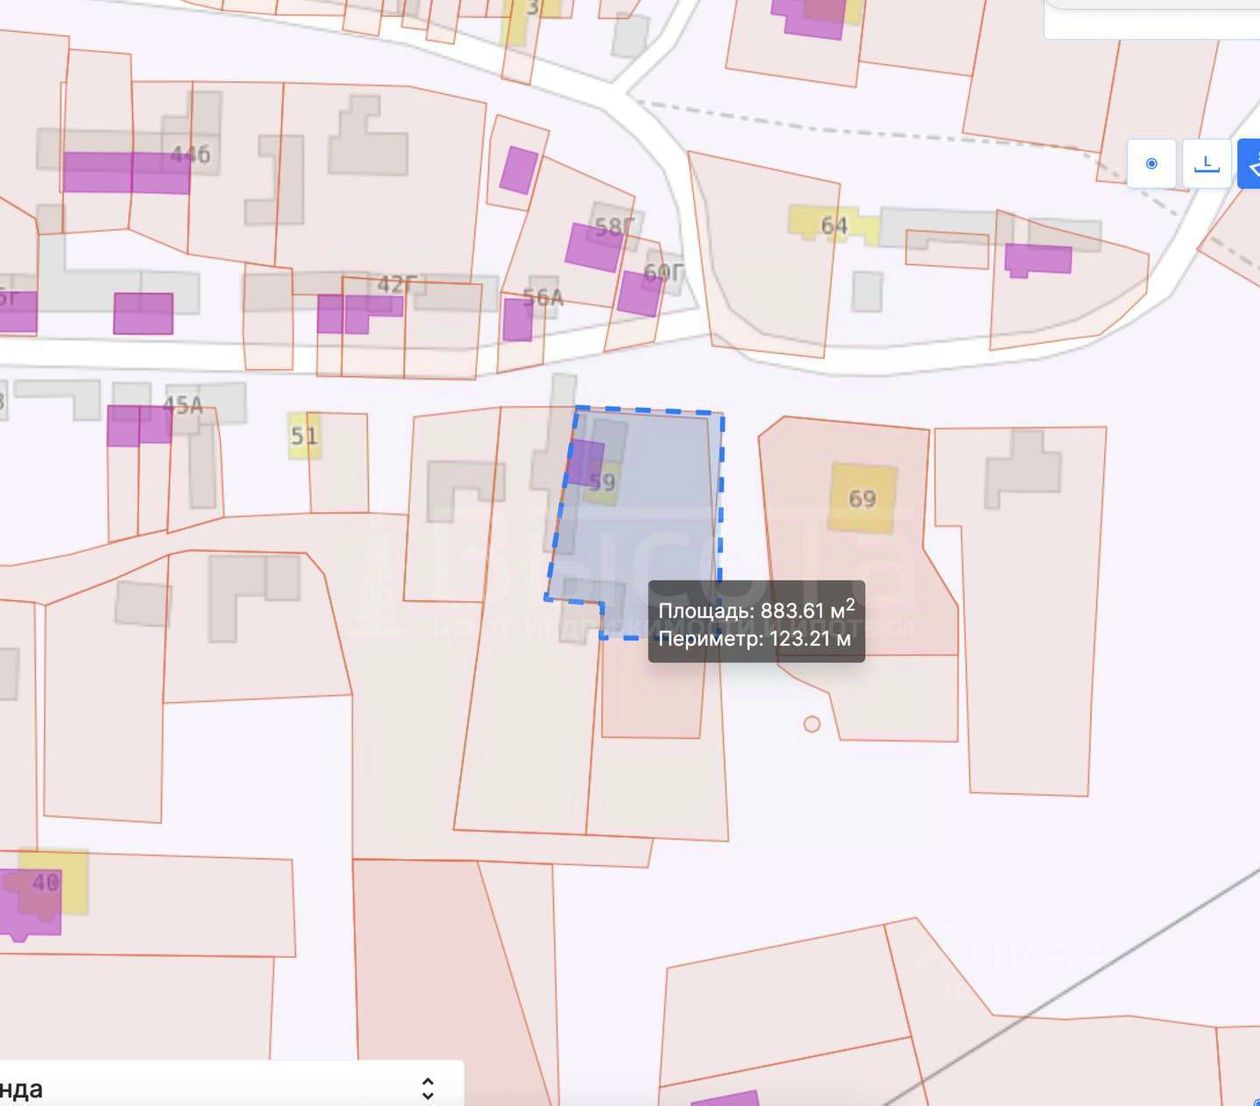The height and width of the screenshot is (1106, 1260).
Task: Click house label 56А
Action: tap(543, 297)
